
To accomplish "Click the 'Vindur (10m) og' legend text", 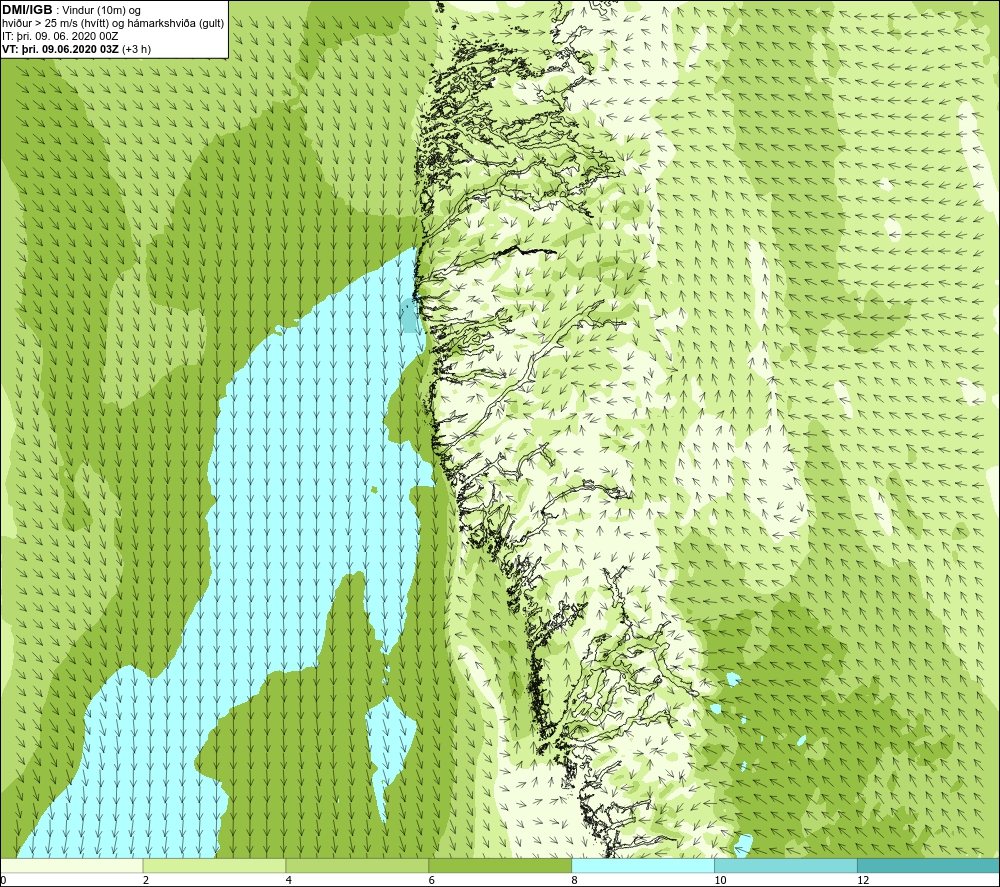I will tap(102, 11).
